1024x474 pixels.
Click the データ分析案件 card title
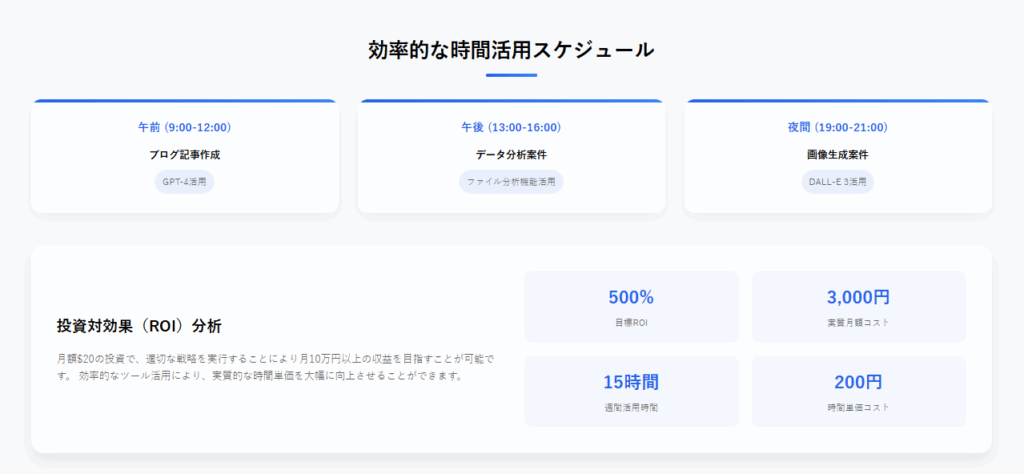coord(511,155)
